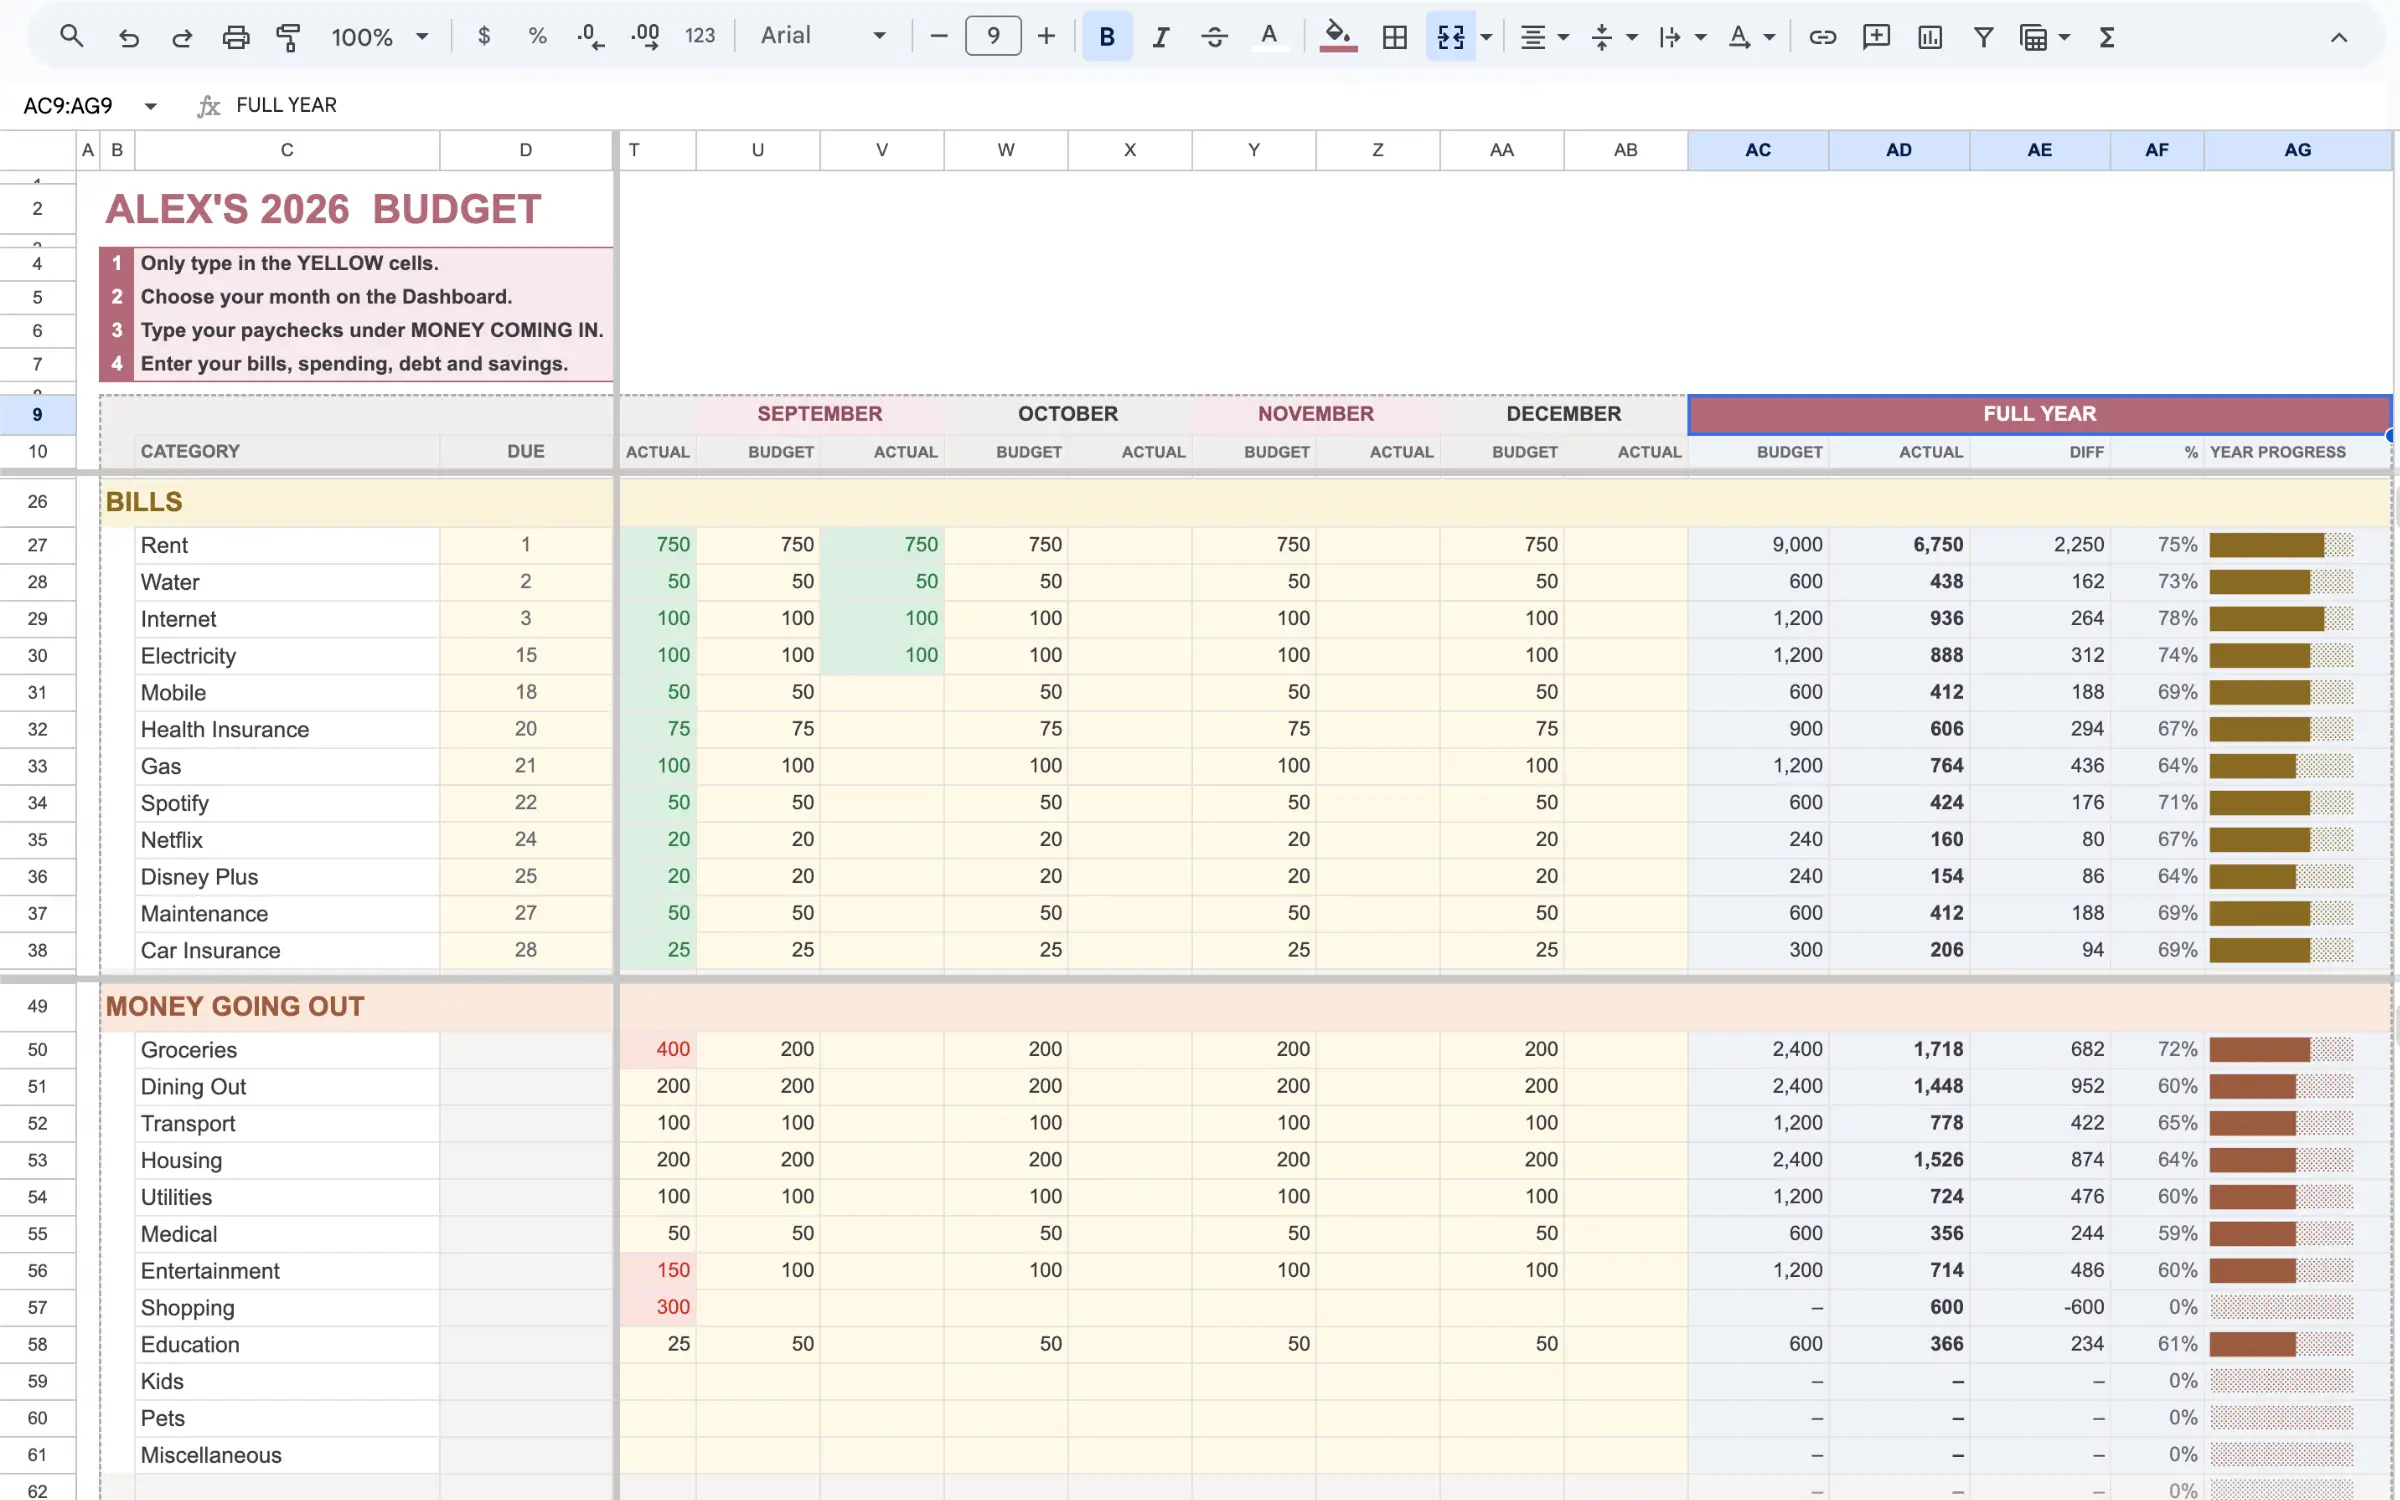Click the FULL YEAR merged header cell
Image resolution: width=2400 pixels, height=1500 pixels.
click(2039, 414)
